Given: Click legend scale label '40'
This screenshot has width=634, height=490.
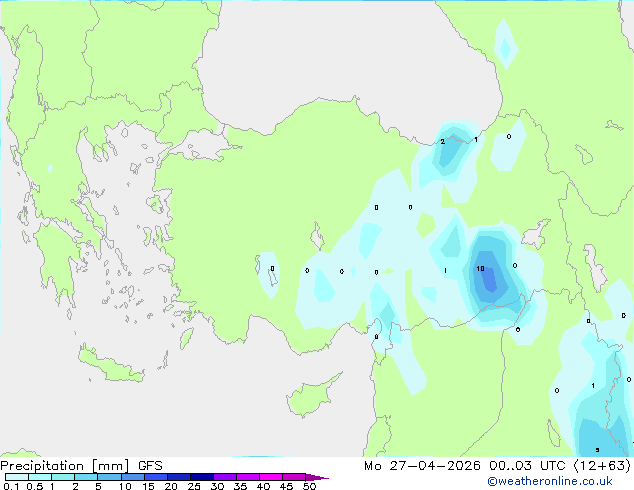Looking at the screenshot, I should click(263, 486).
